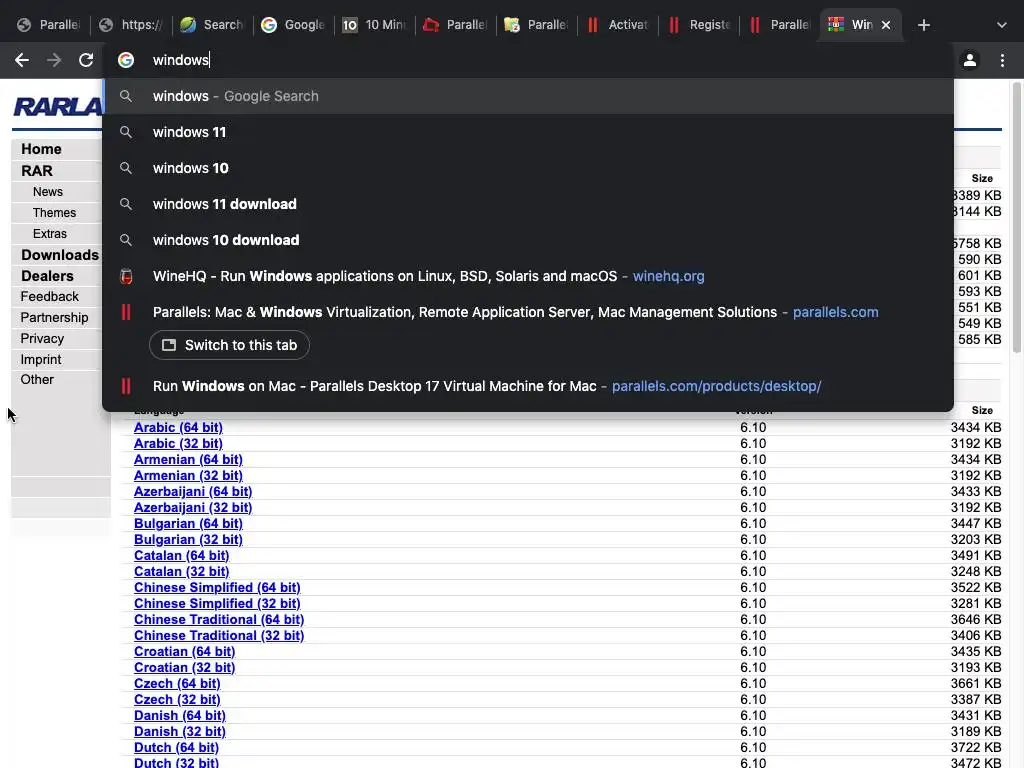Open Feedback in the sidebar
Image resolution: width=1024 pixels, height=768 pixels.
click(50, 296)
